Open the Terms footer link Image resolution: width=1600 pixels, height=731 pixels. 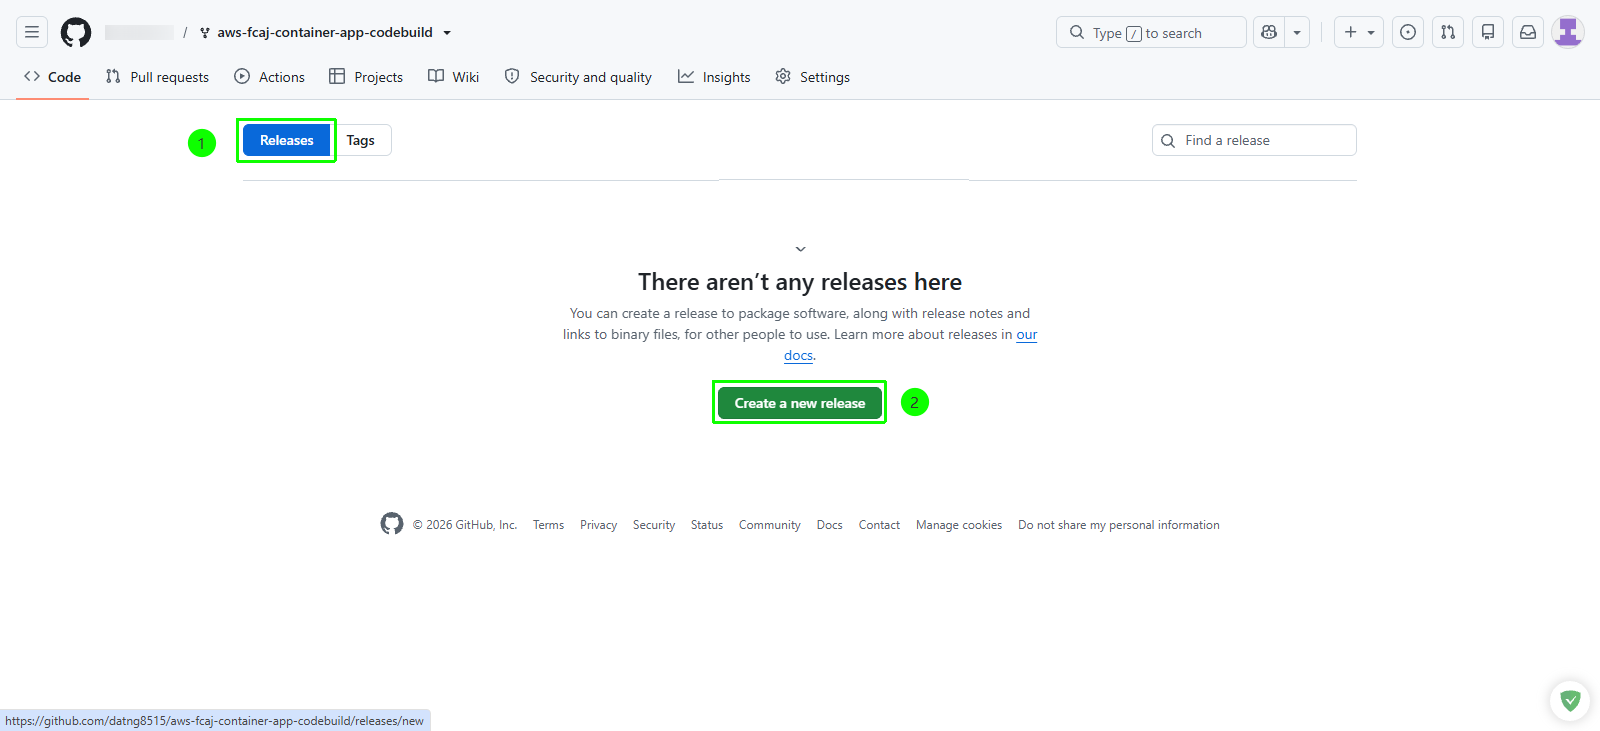548,525
